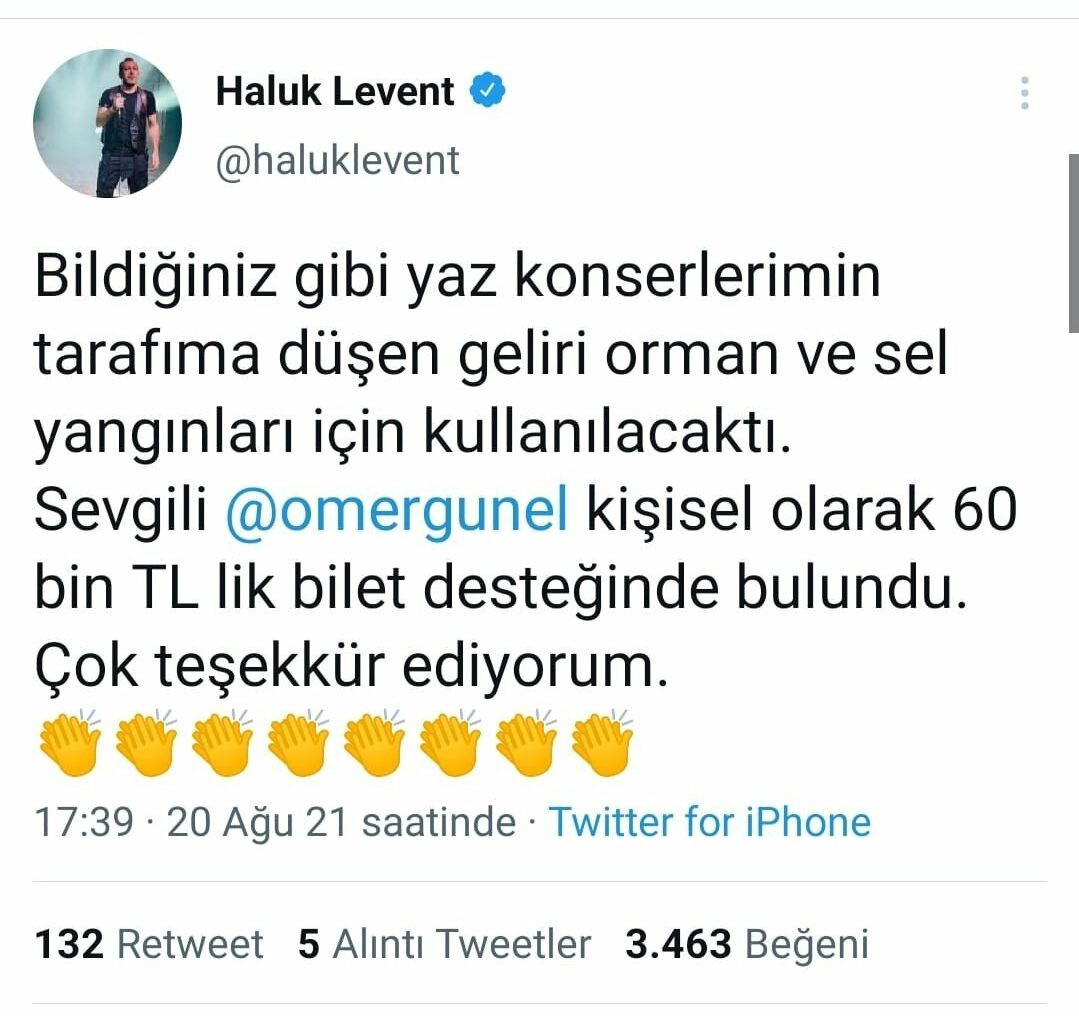The height and width of the screenshot is (1016, 1079).
Task: Click the tweet text starting with Bildiğiniz
Action: [x=526, y=471]
